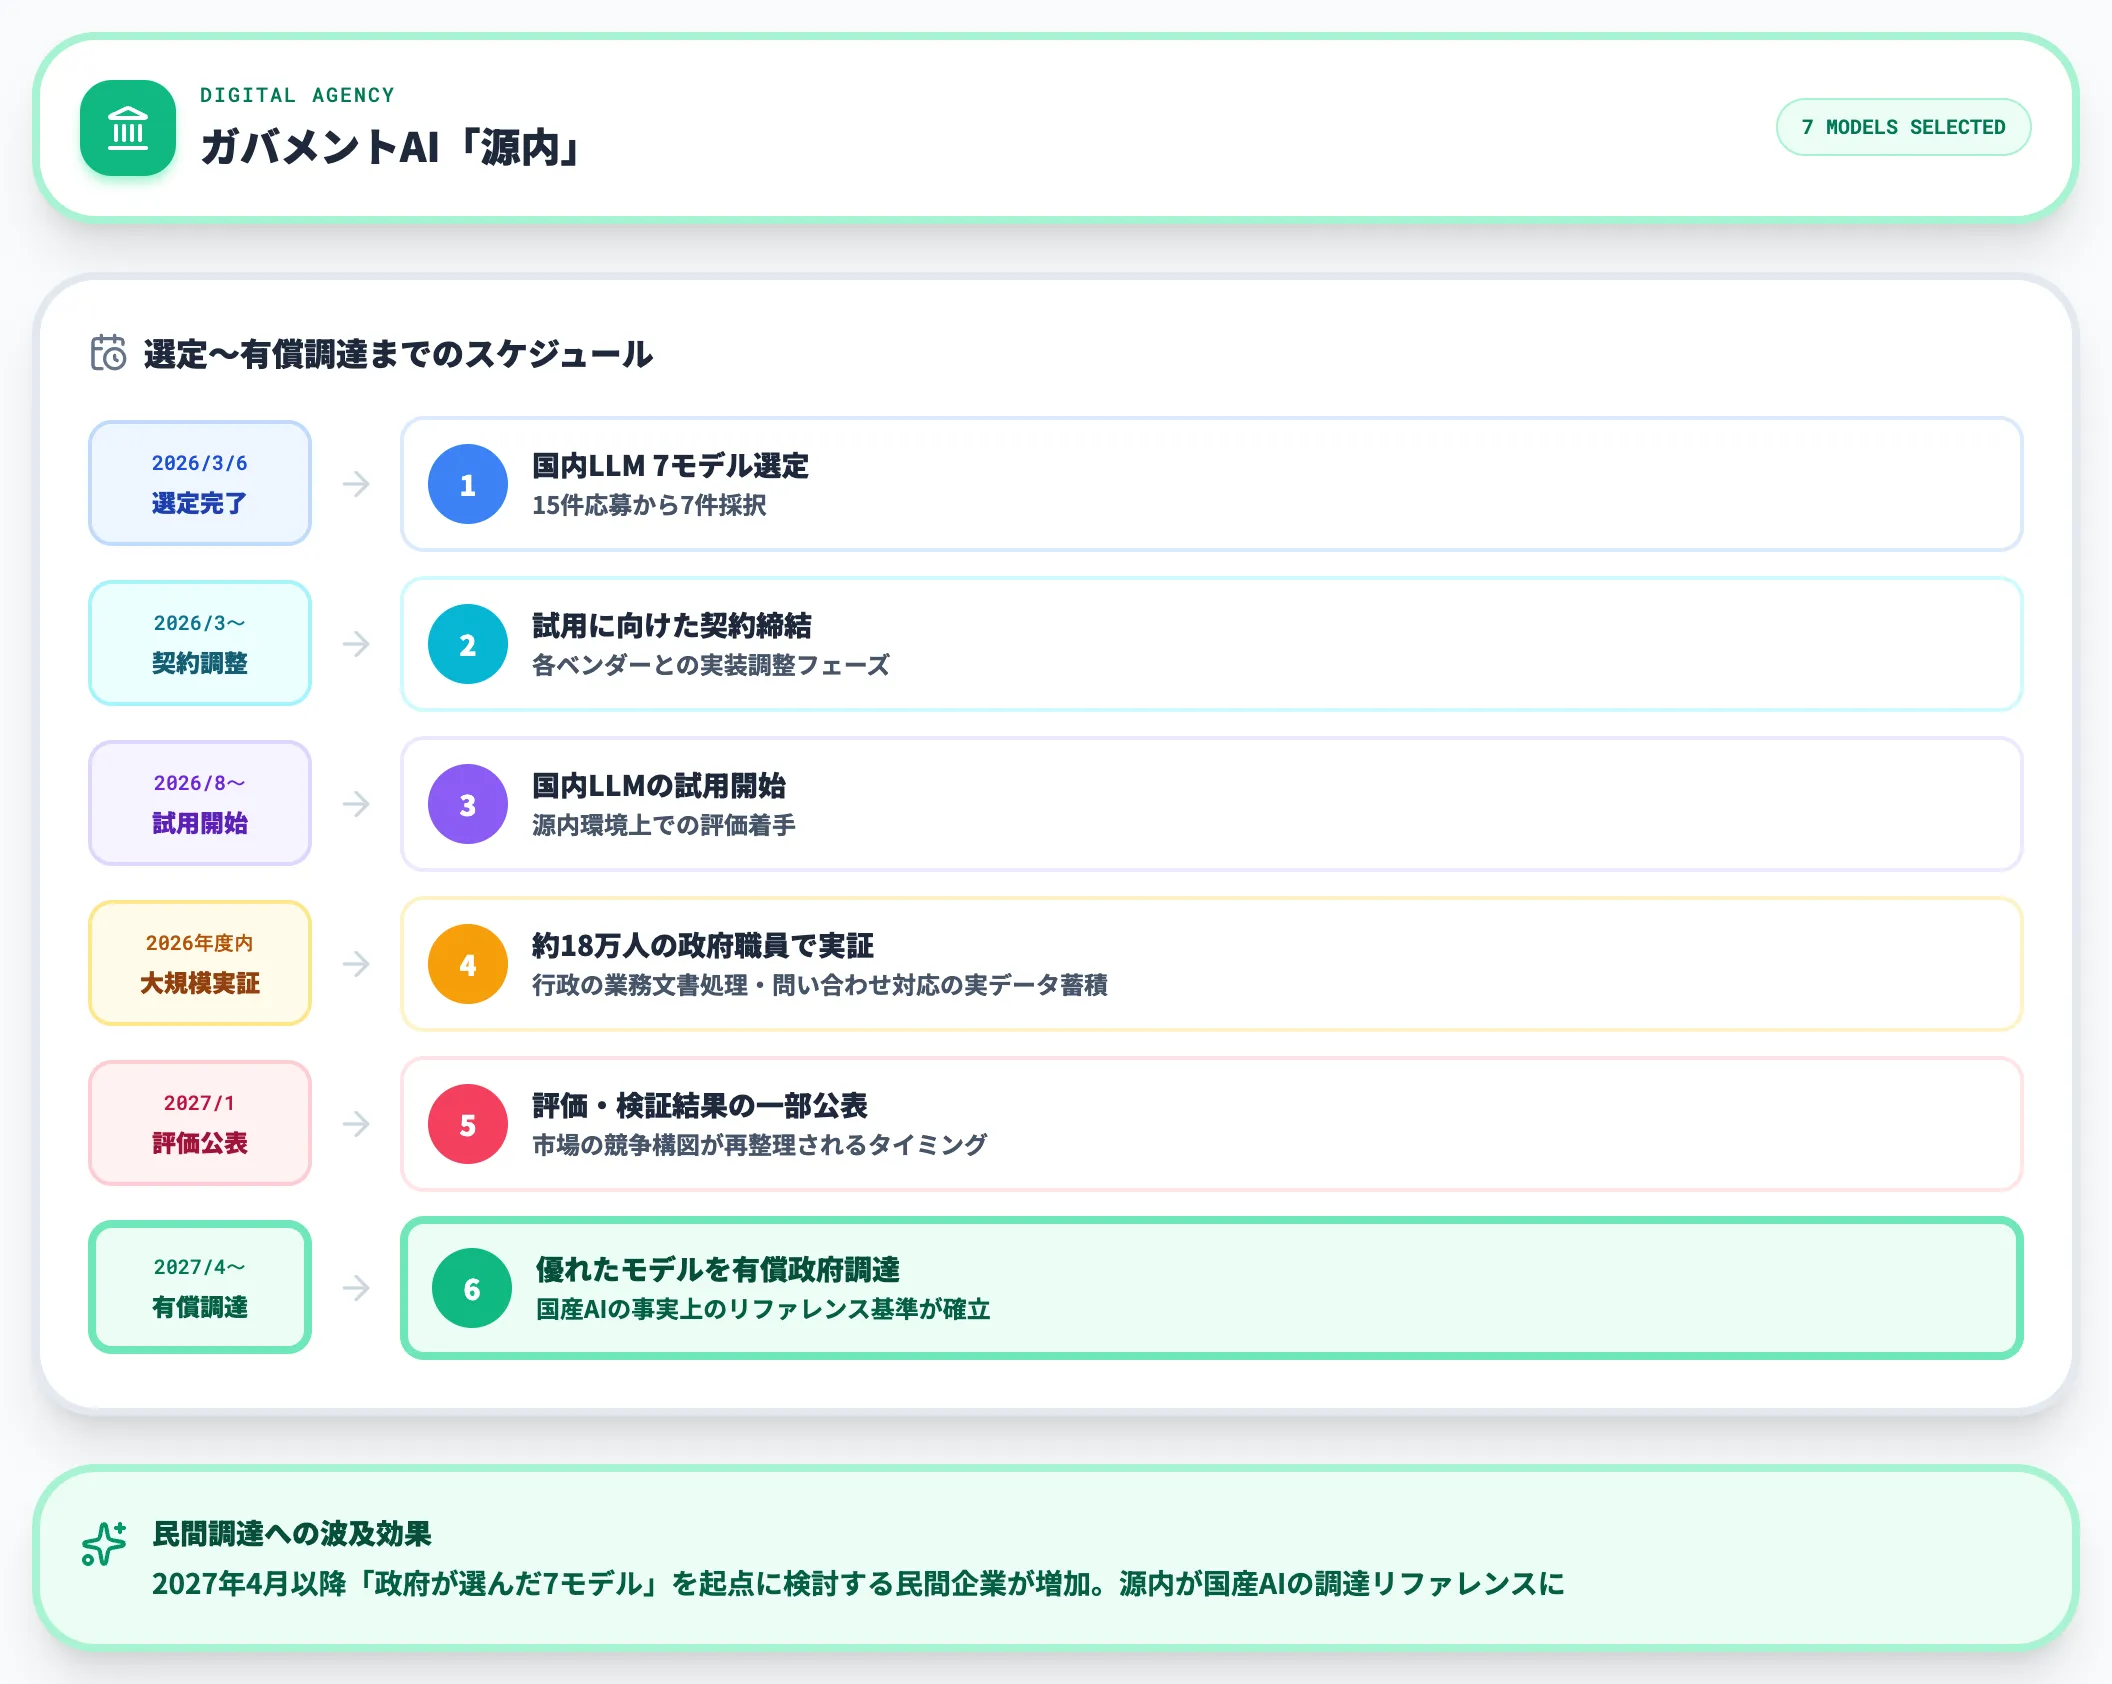Open the 優れたモデルを有償政府調達 step card
The height and width of the screenshot is (1684, 2112).
click(1212, 1288)
